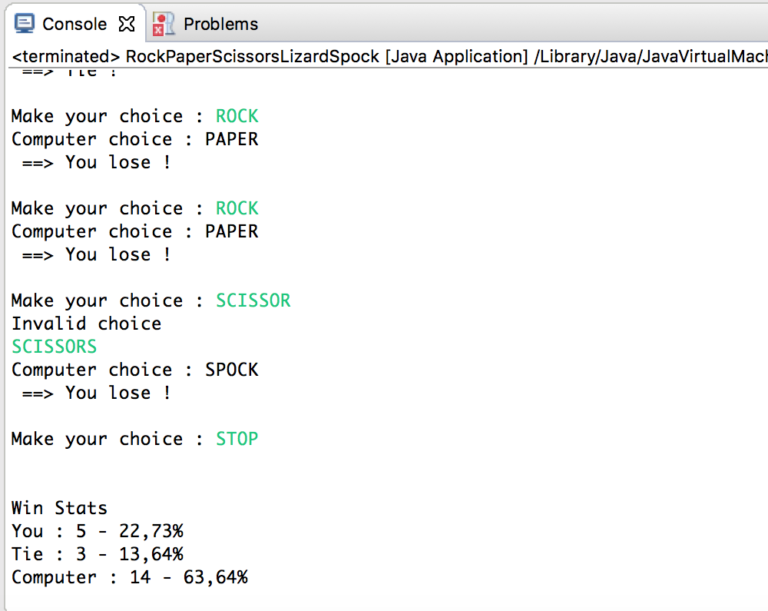
Task: Click the Make your choice prompt before STOP
Action: click(x=107, y=439)
